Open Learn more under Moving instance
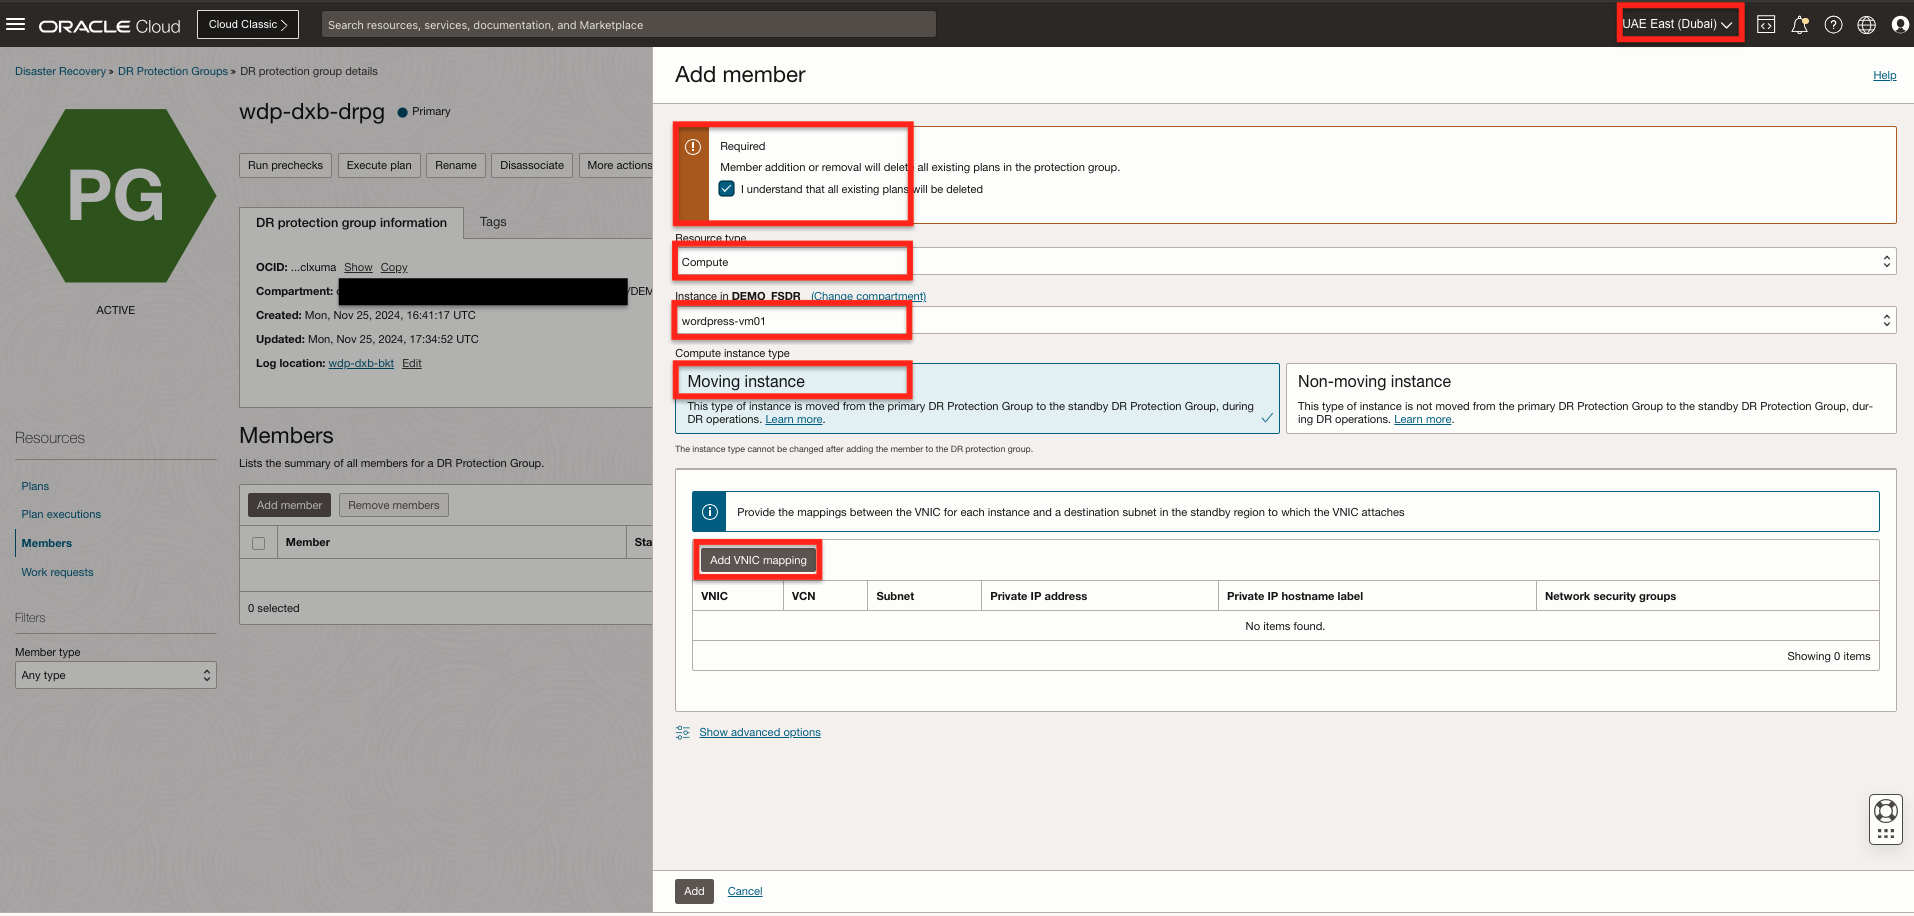Viewport: 1914px width, 916px height. [794, 420]
